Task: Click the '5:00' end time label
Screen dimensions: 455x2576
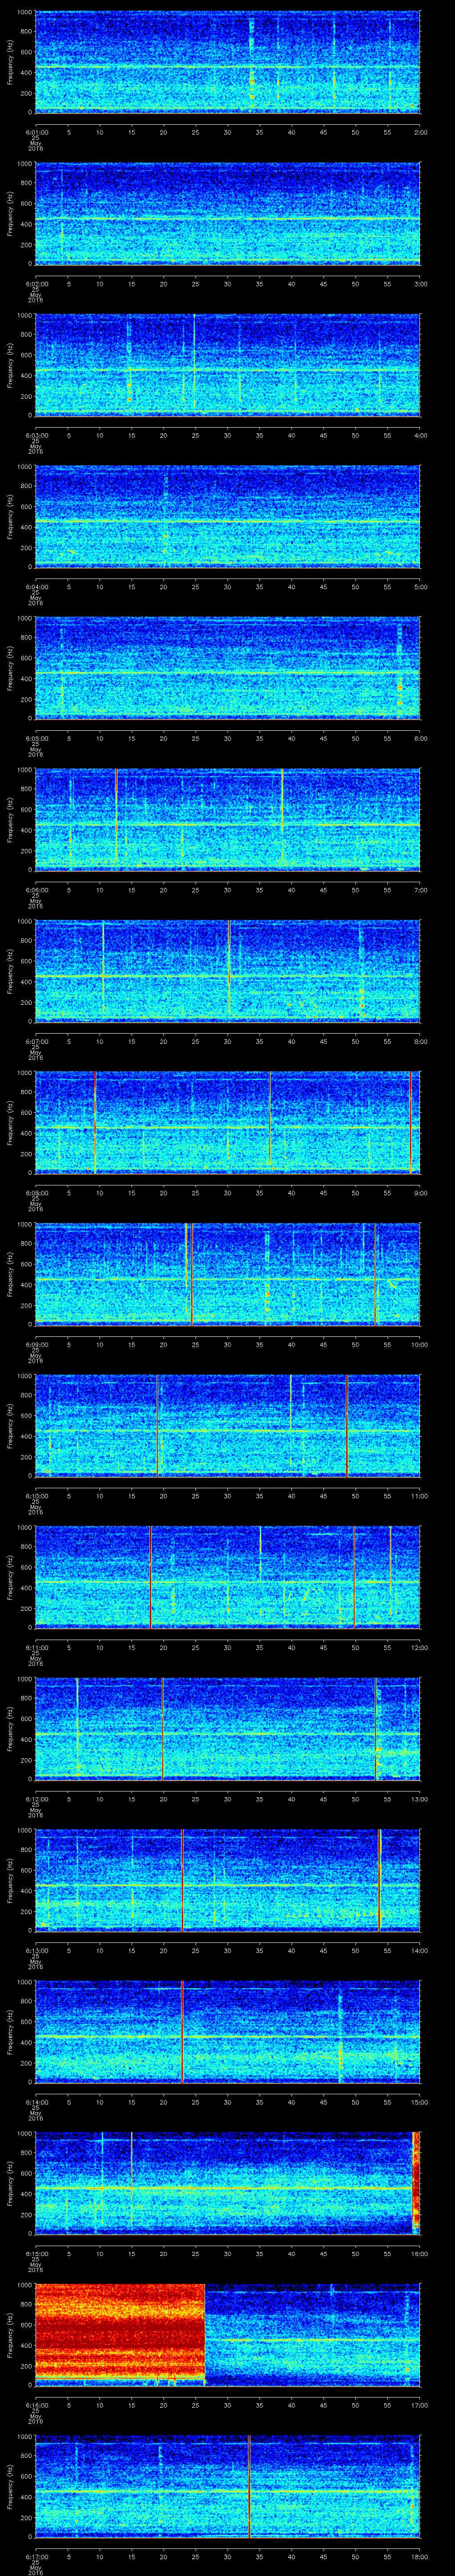Action: 420,586
